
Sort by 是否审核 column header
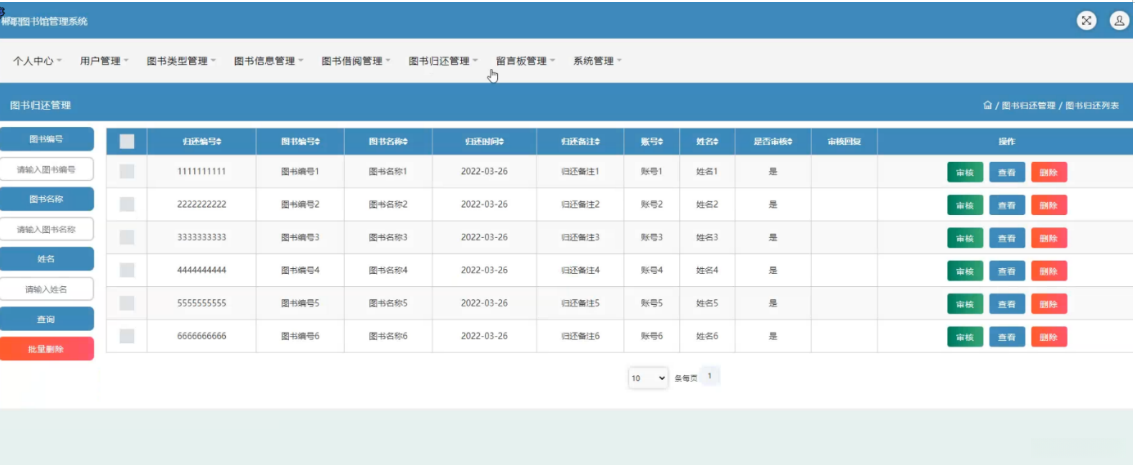[x=772, y=141]
